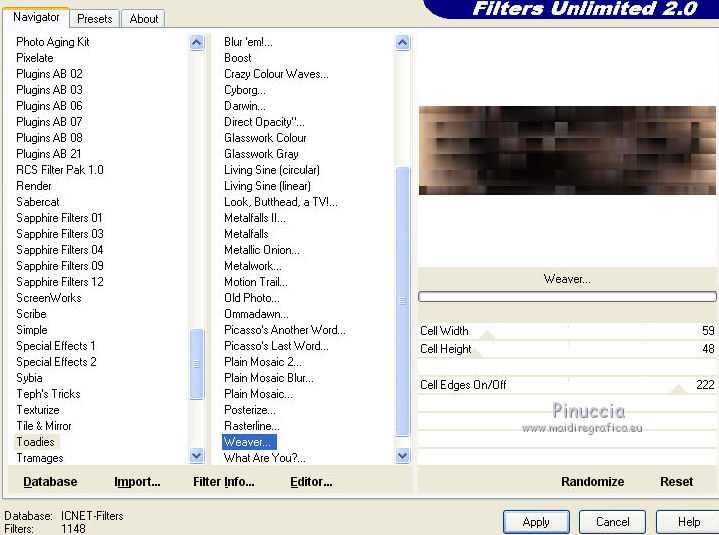Click the category list scroll down arrow
This screenshot has height=535, width=719.
197,456
